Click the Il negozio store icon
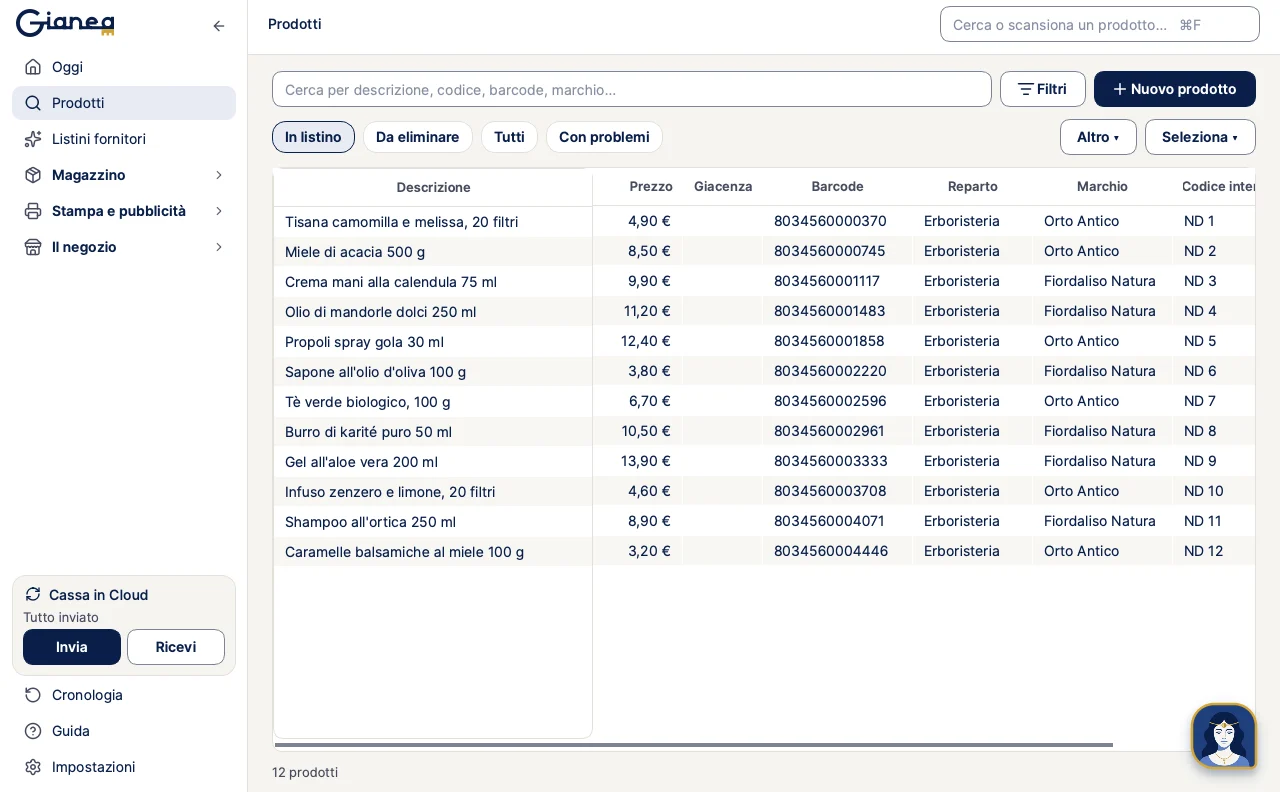The height and width of the screenshot is (792, 1280). click(33, 247)
